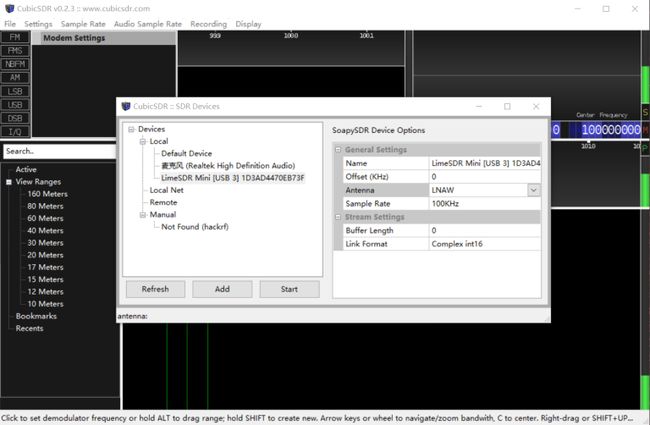Select the Recents tree item

click(29, 328)
